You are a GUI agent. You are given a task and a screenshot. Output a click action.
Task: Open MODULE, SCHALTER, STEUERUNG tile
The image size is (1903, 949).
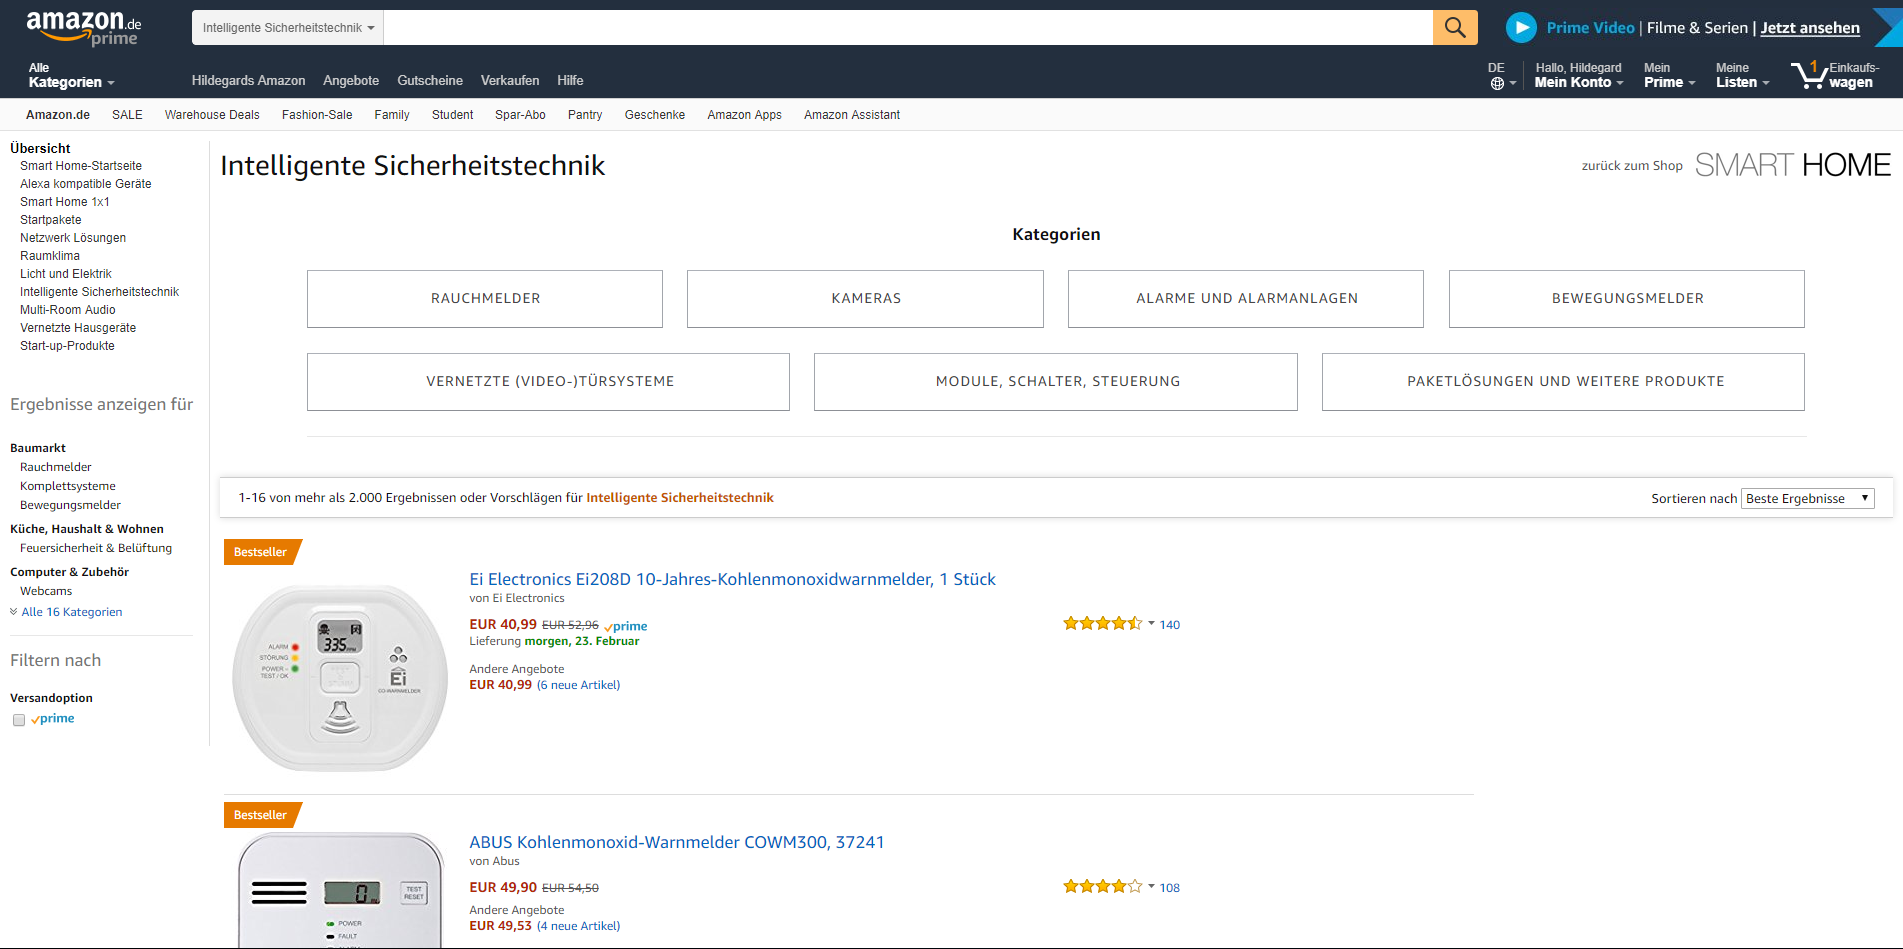[x=1056, y=382]
